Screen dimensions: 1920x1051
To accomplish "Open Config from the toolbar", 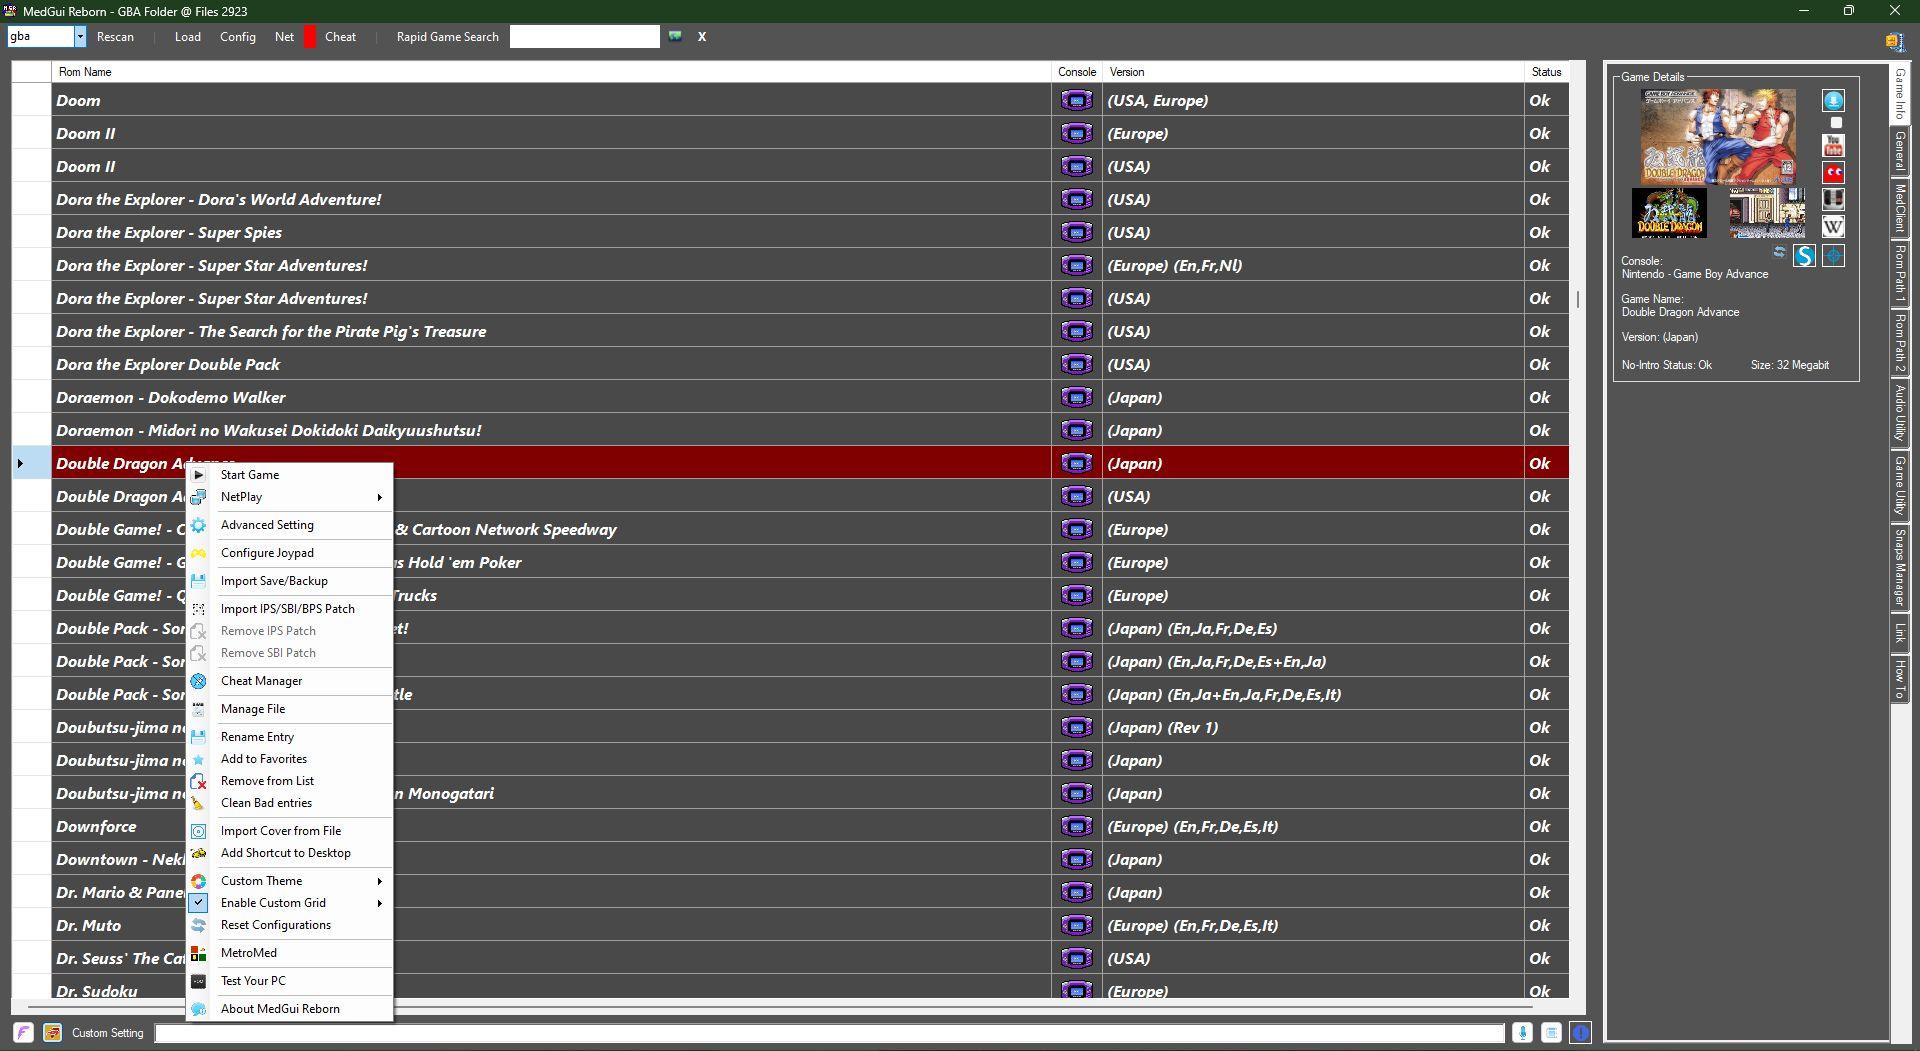I will (x=238, y=37).
